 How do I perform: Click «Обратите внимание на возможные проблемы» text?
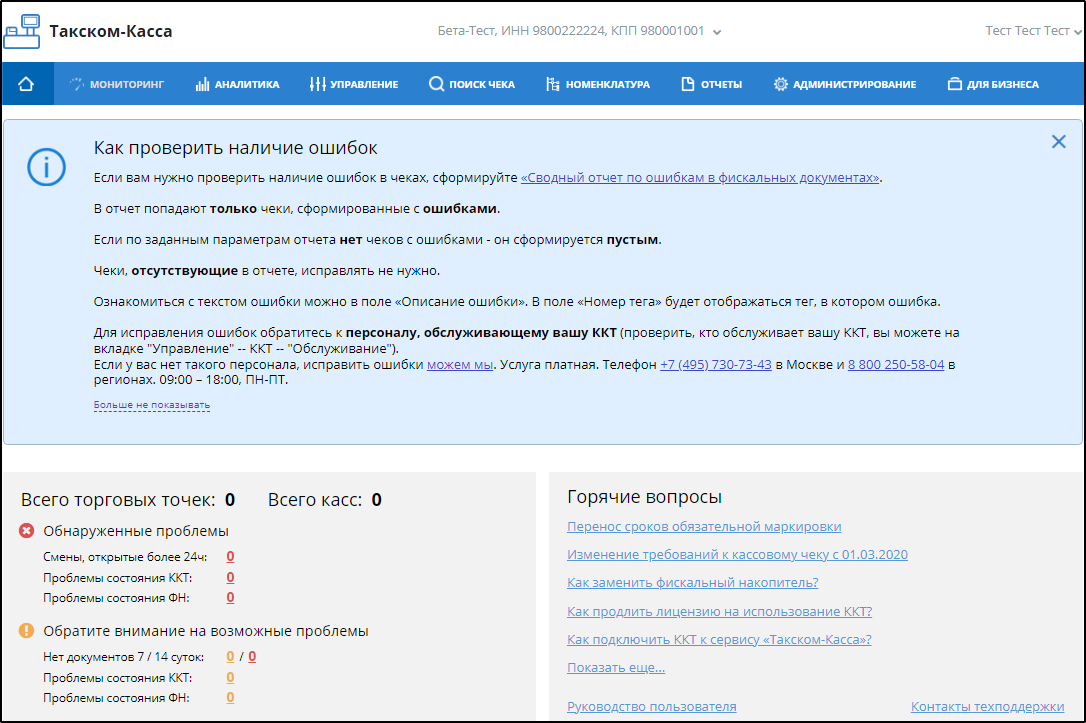pyautogui.click(x=206, y=631)
